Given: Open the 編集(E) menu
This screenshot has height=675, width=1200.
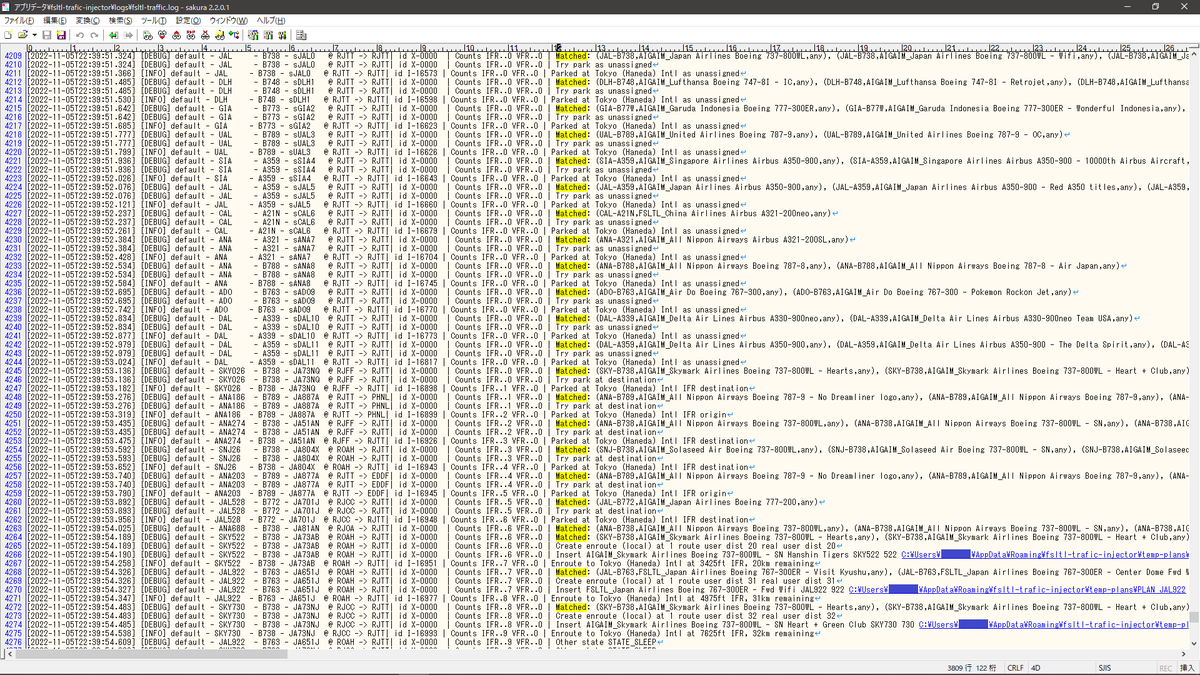Looking at the screenshot, I should point(54,20).
